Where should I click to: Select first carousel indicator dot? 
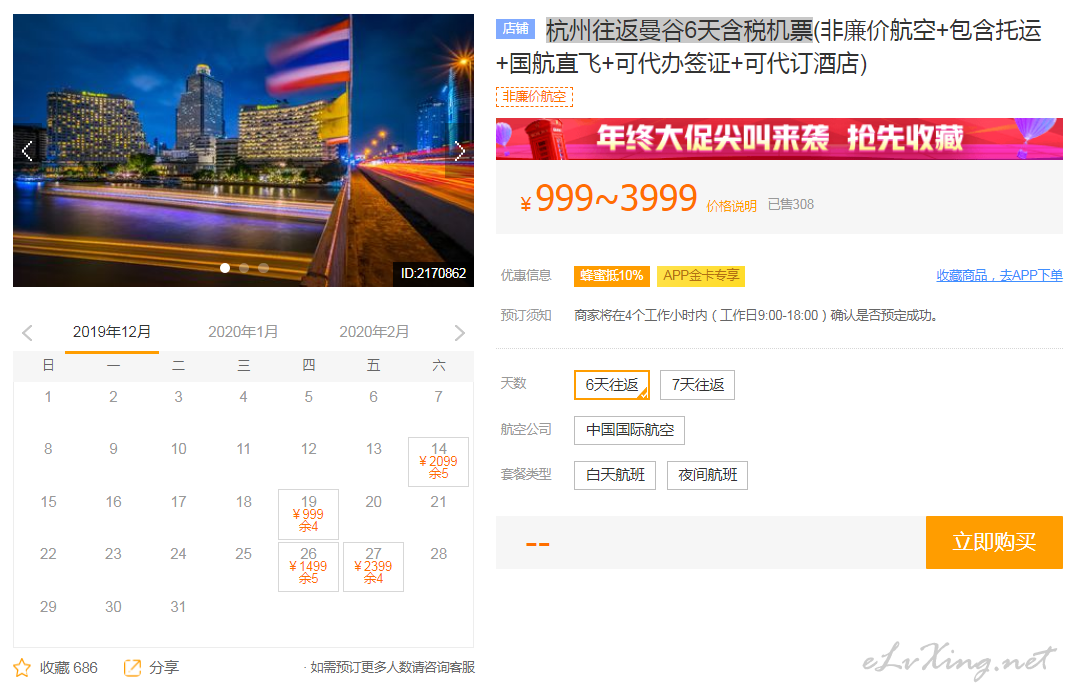(225, 268)
